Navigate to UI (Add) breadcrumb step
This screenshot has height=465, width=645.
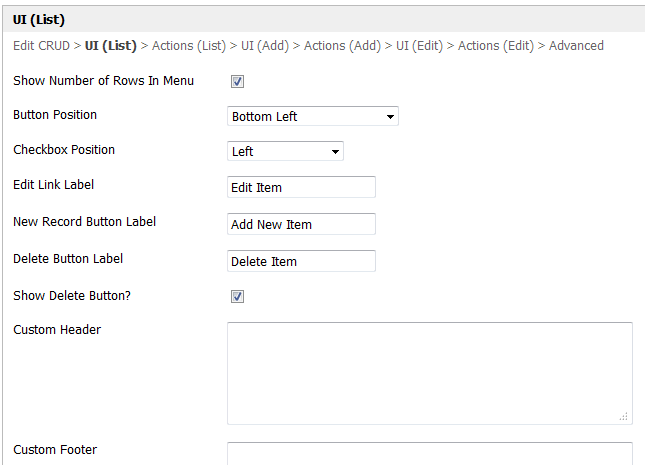(265, 46)
